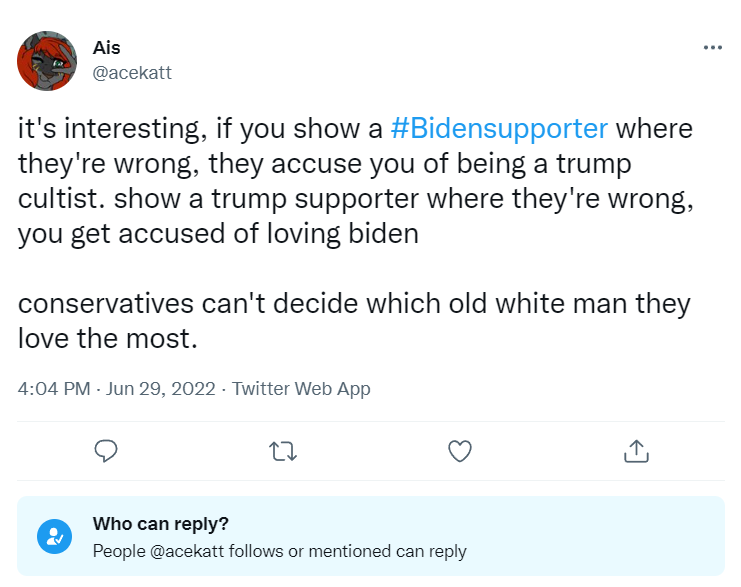Image resolution: width=741 pixels, height=587 pixels.
Task: Click the 4:04 PM timestamp
Action: click(54, 388)
